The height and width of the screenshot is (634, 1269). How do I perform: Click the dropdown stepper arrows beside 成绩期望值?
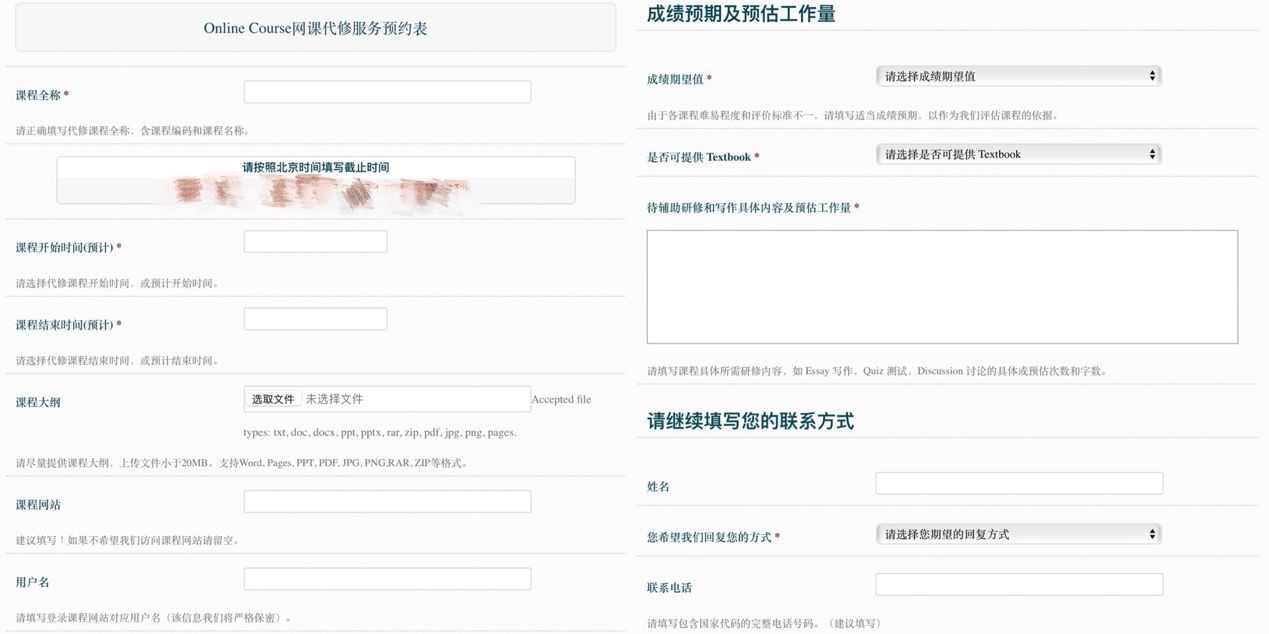(x=1152, y=75)
